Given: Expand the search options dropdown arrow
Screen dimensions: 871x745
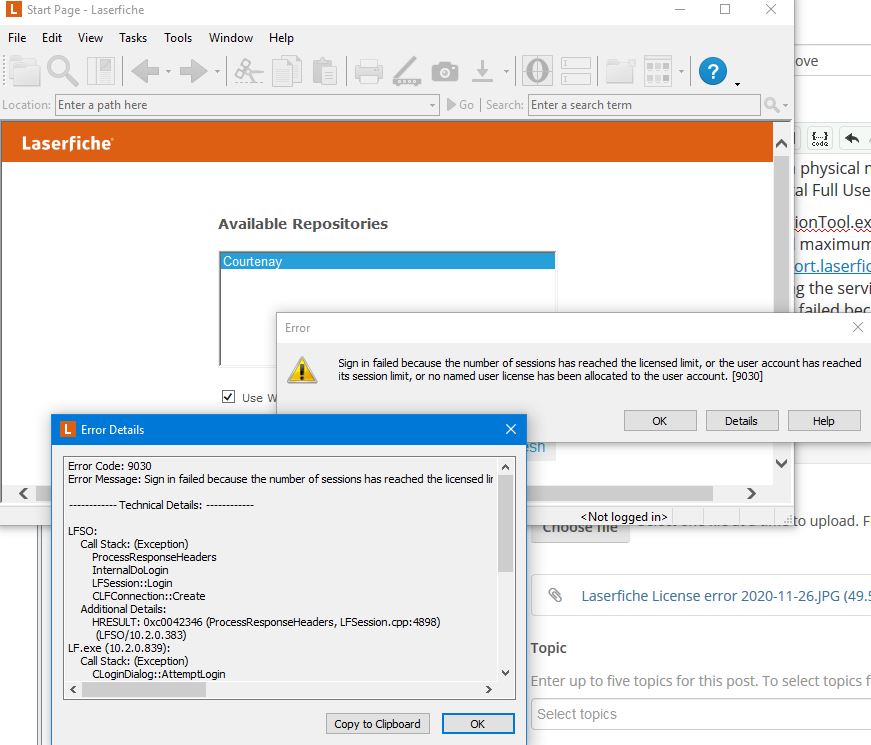Looking at the screenshot, I should 786,105.
